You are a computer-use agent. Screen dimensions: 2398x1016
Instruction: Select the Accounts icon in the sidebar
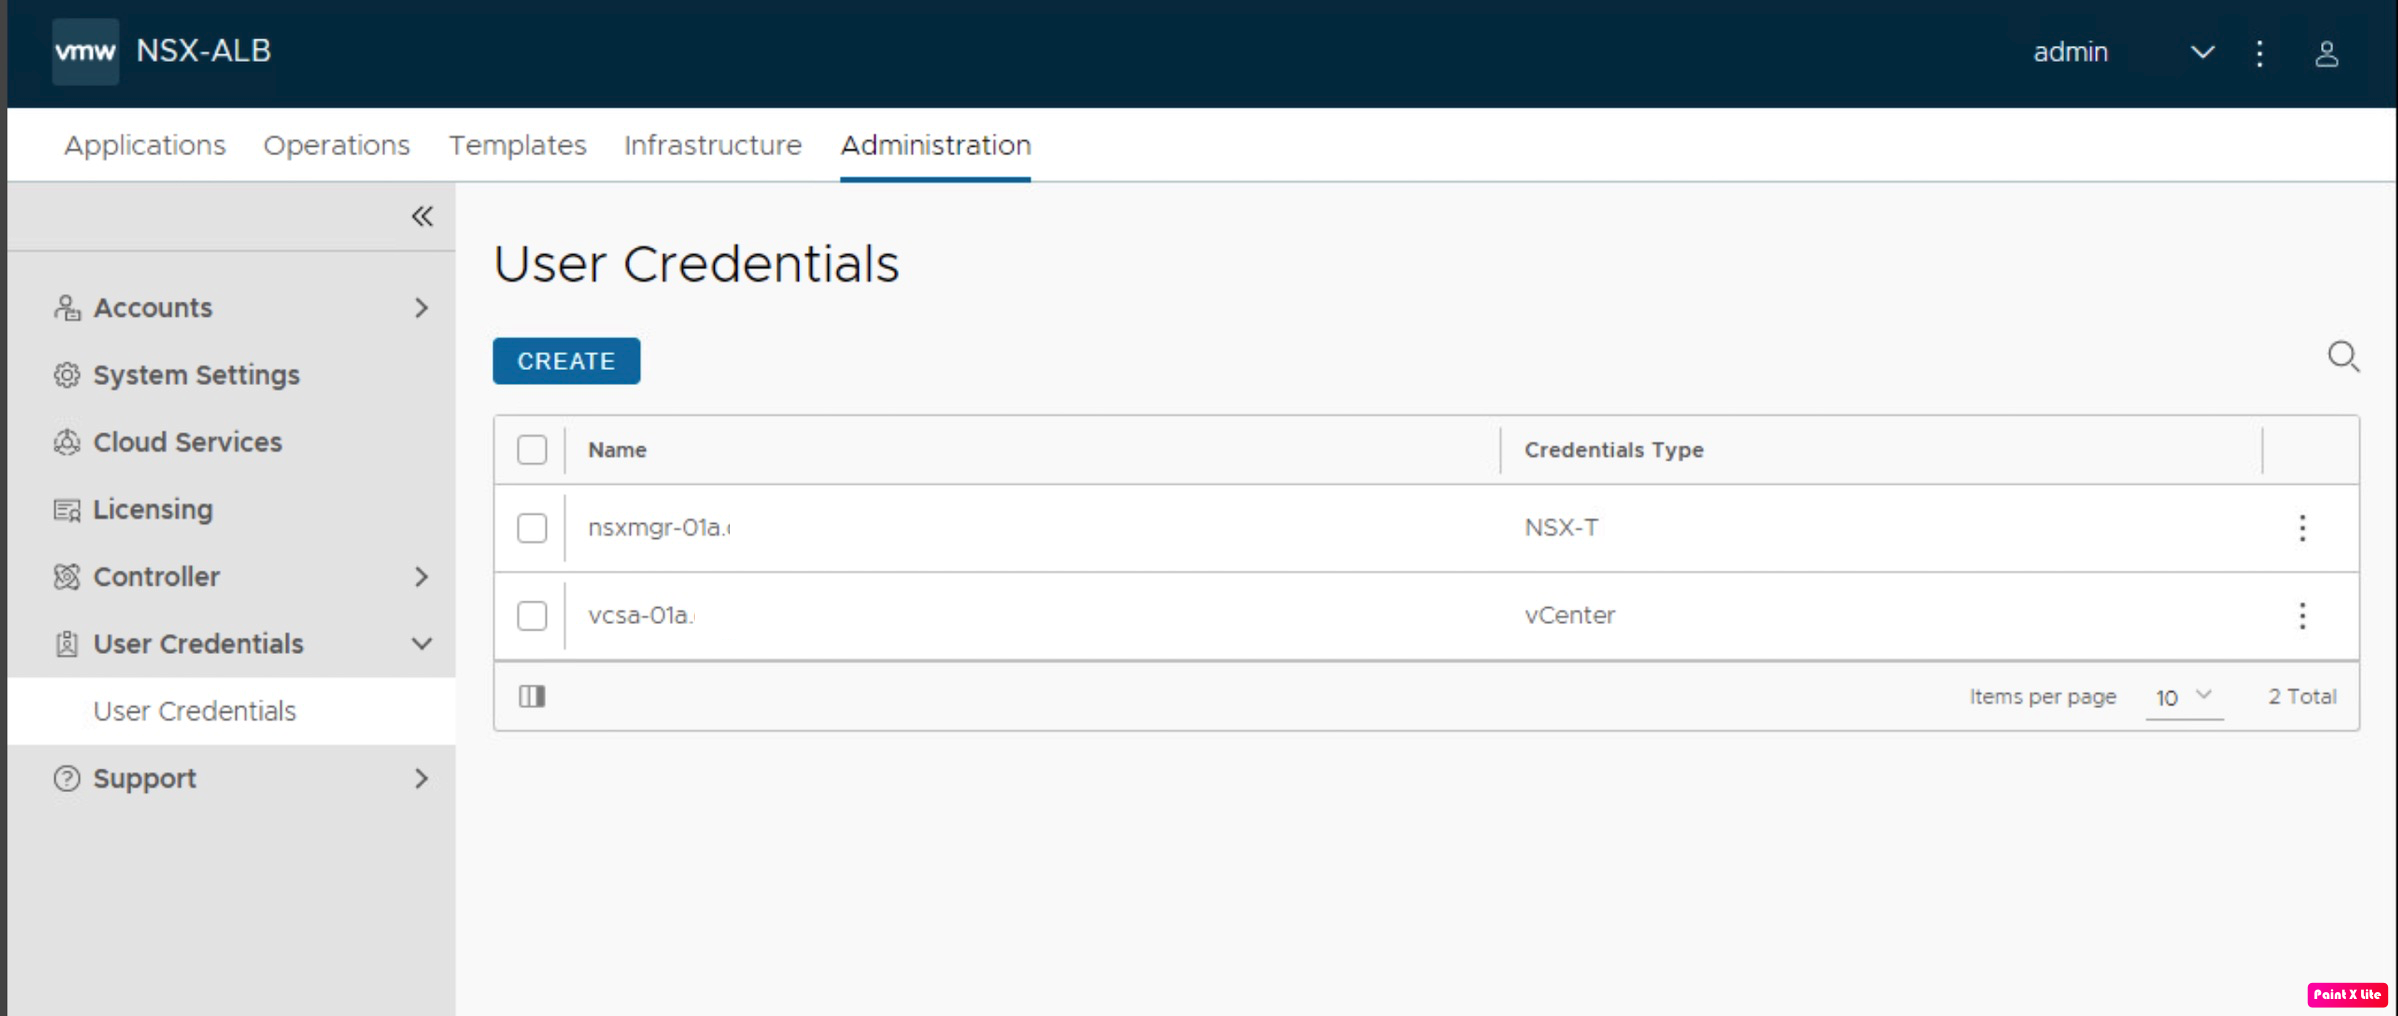(66, 307)
